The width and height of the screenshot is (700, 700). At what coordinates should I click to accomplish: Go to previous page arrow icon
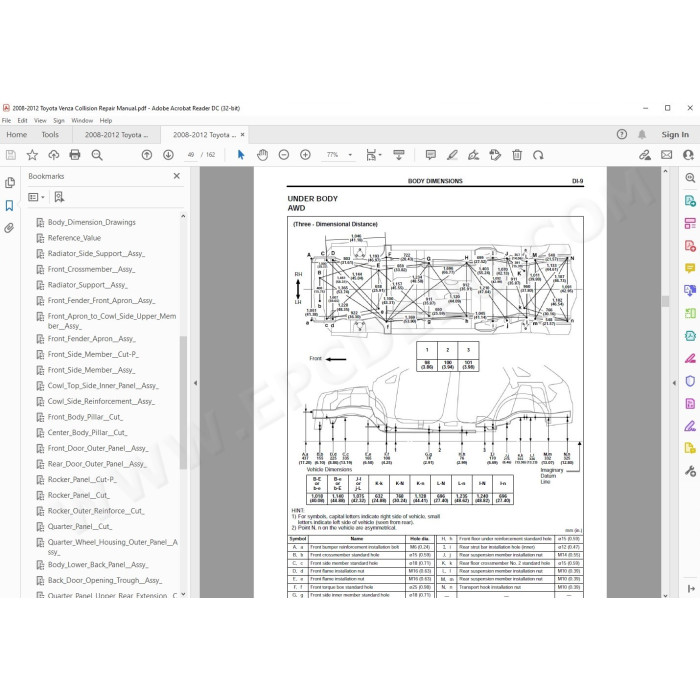tap(147, 155)
